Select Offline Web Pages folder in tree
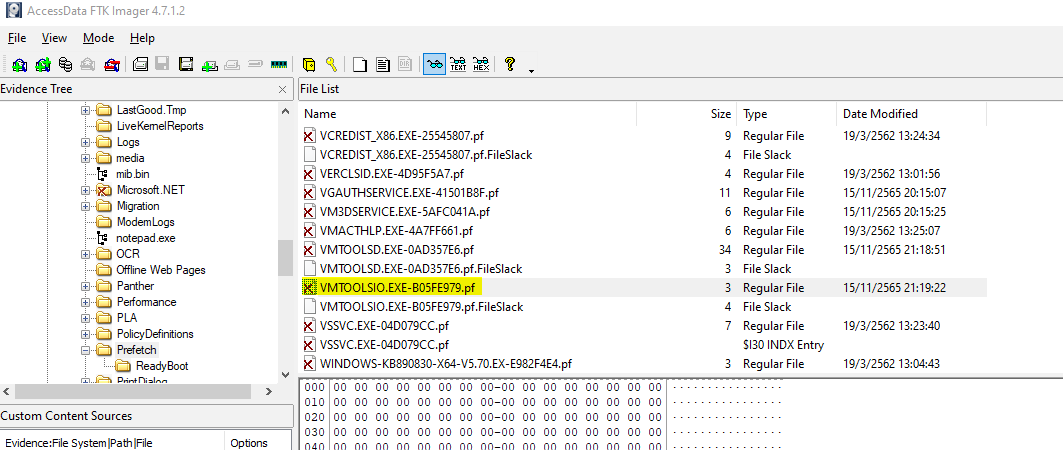 (161, 270)
